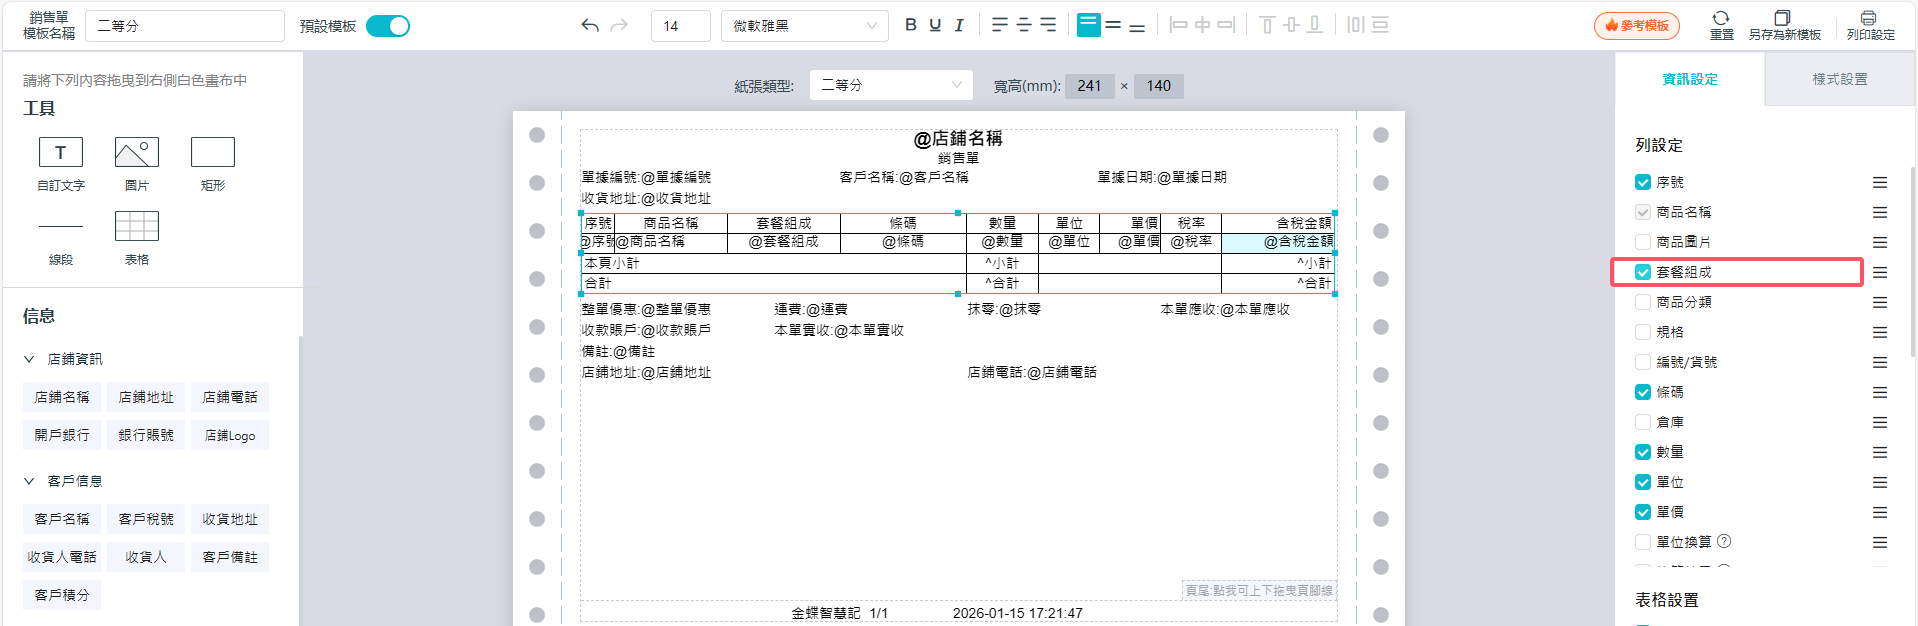Open the 紙張類型 dropdown
This screenshot has width=1918, height=626.
(890, 86)
